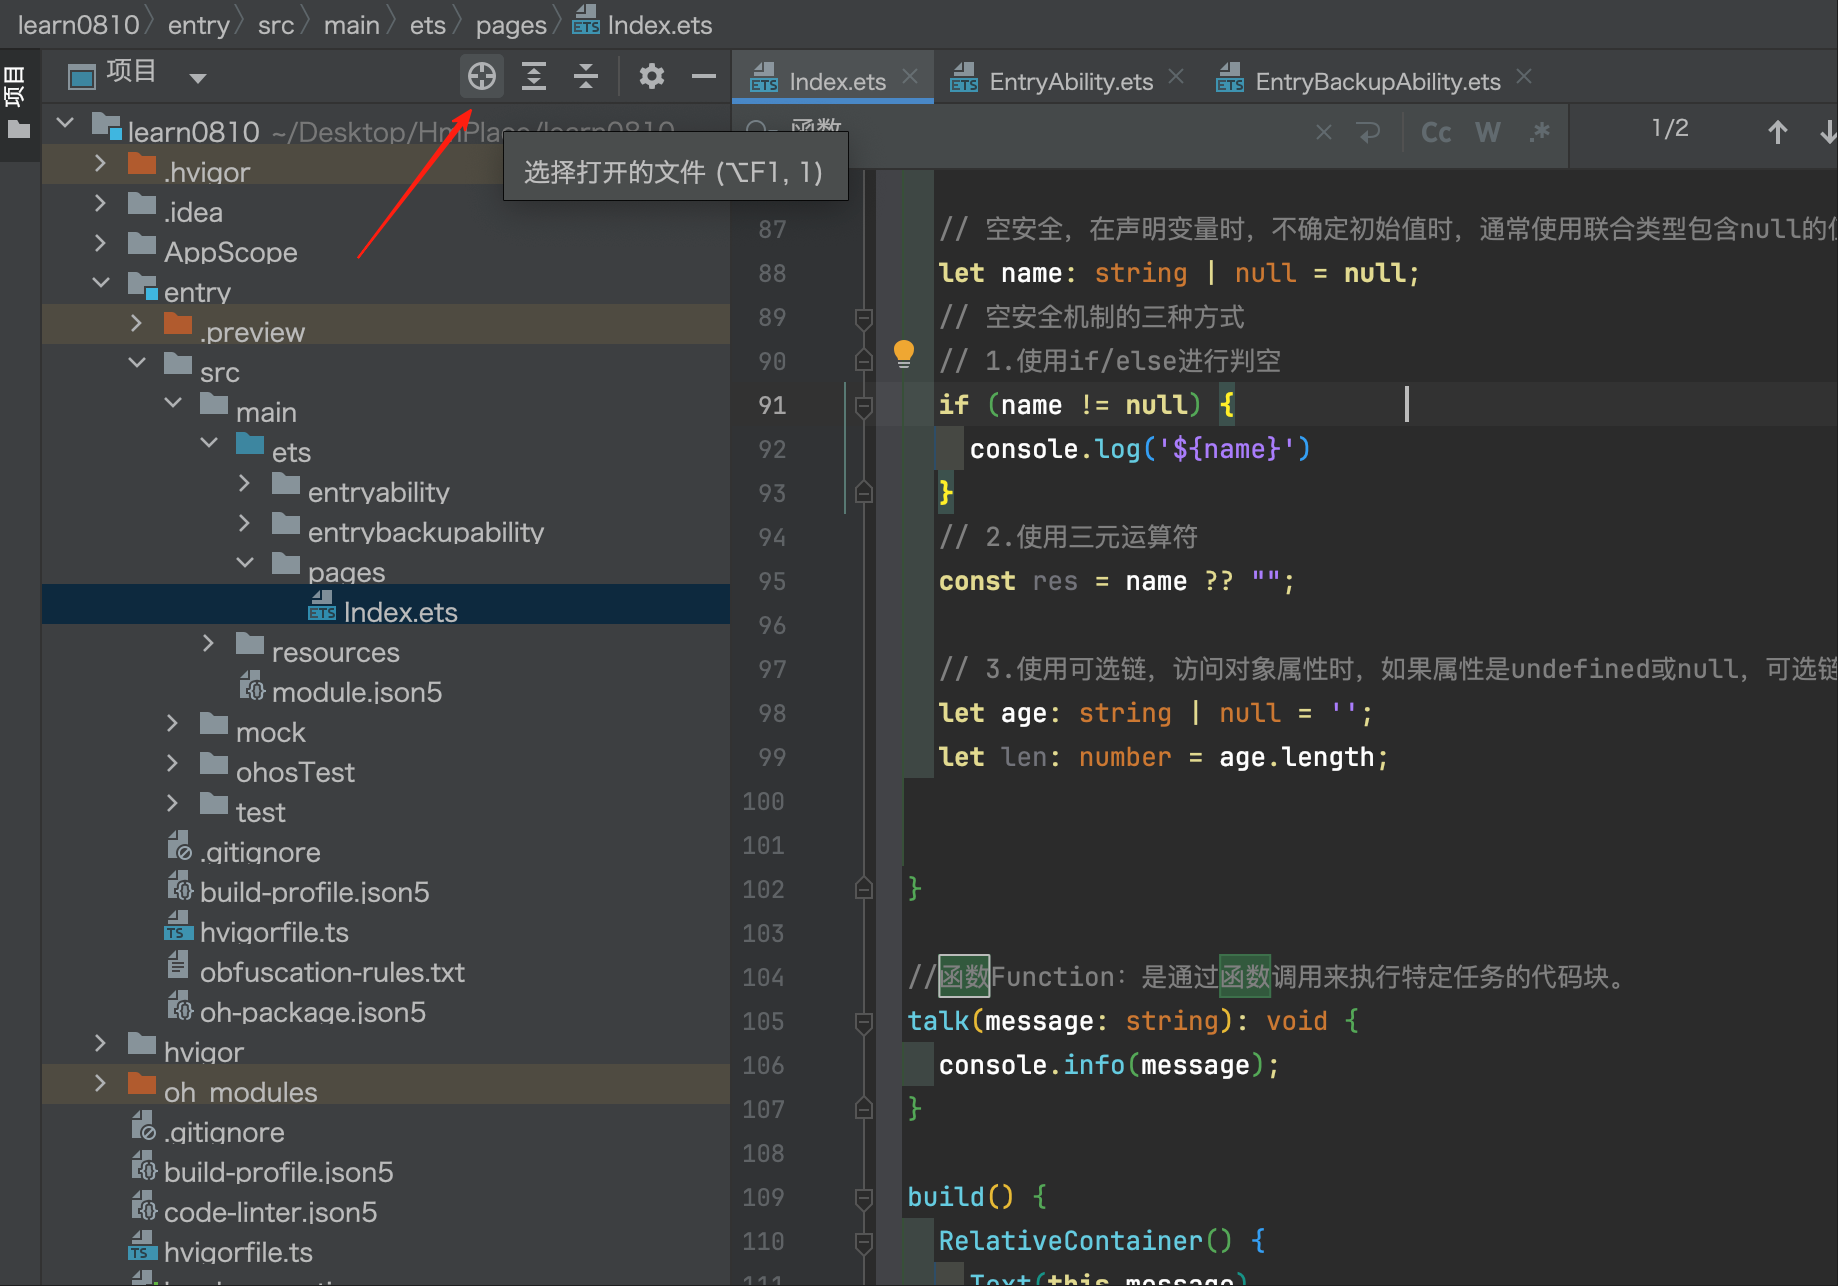This screenshot has height=1286, width=1838.
Task: Click the 'ets' breadcrumb in navigation bar
Action: [428, 24]
